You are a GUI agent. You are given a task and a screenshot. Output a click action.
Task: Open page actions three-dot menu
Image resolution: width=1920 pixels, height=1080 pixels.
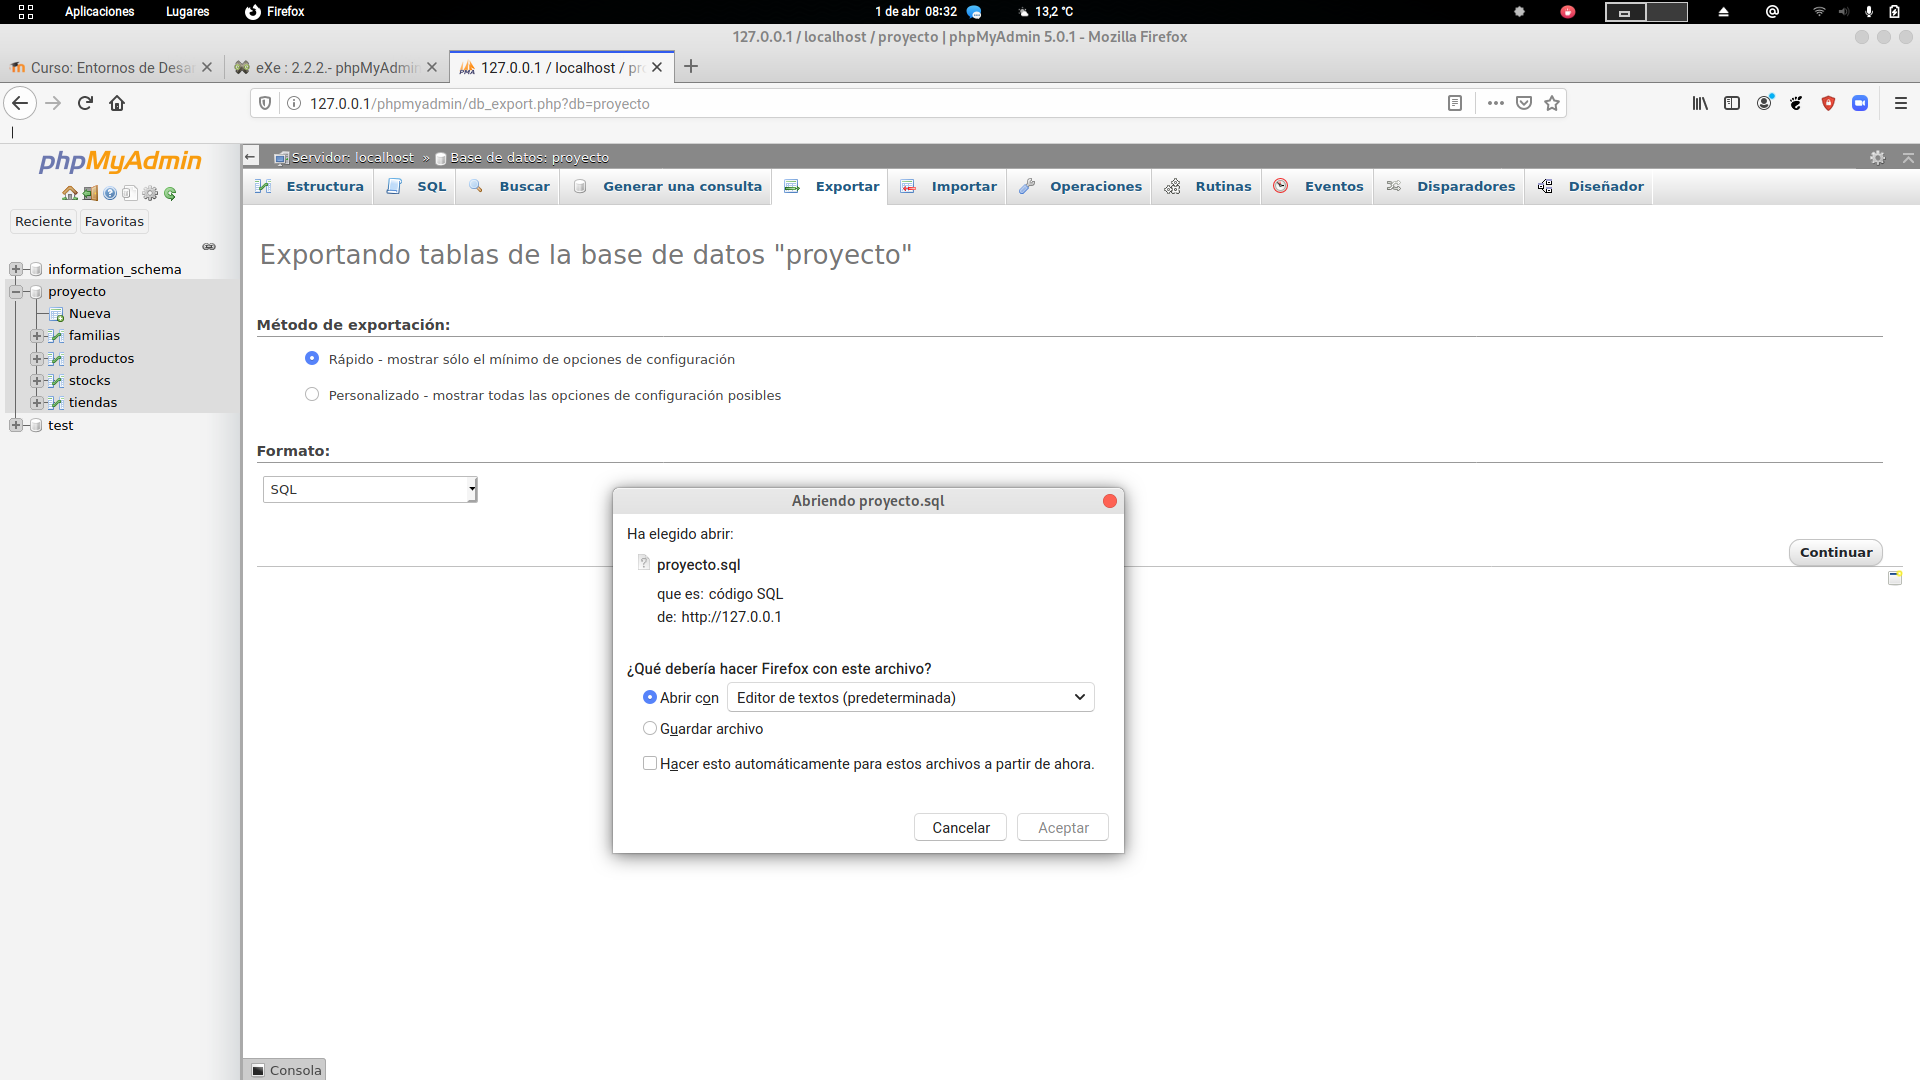click(x=1496, y=103)
